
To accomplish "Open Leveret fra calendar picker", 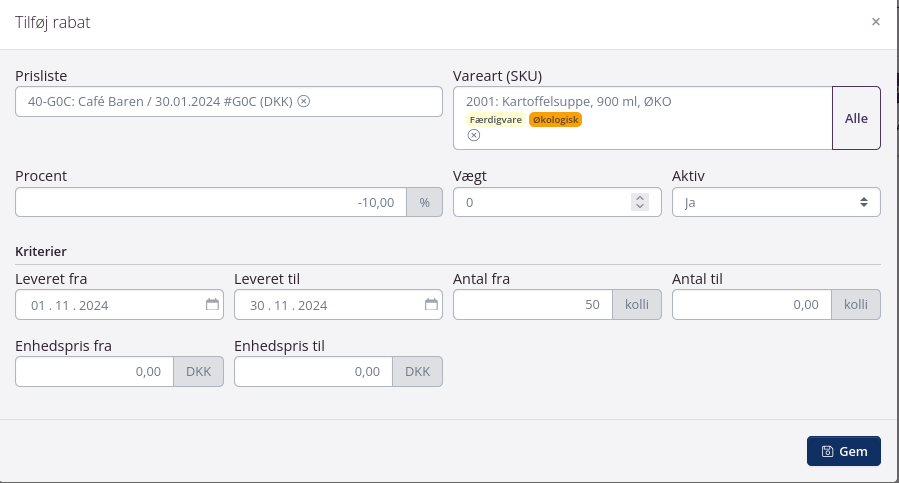I will pyautogui.click(x=212, y=305).
